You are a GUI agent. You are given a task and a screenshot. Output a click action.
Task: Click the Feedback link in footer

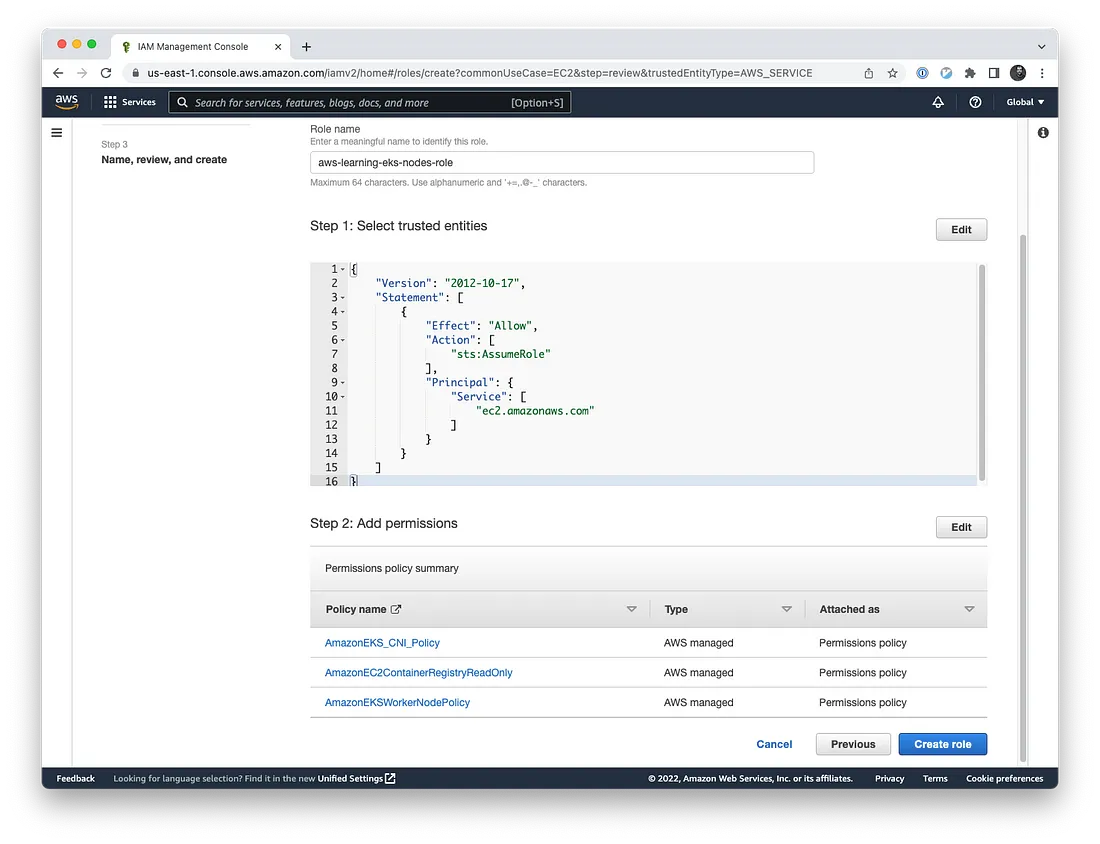click(75, 779)
